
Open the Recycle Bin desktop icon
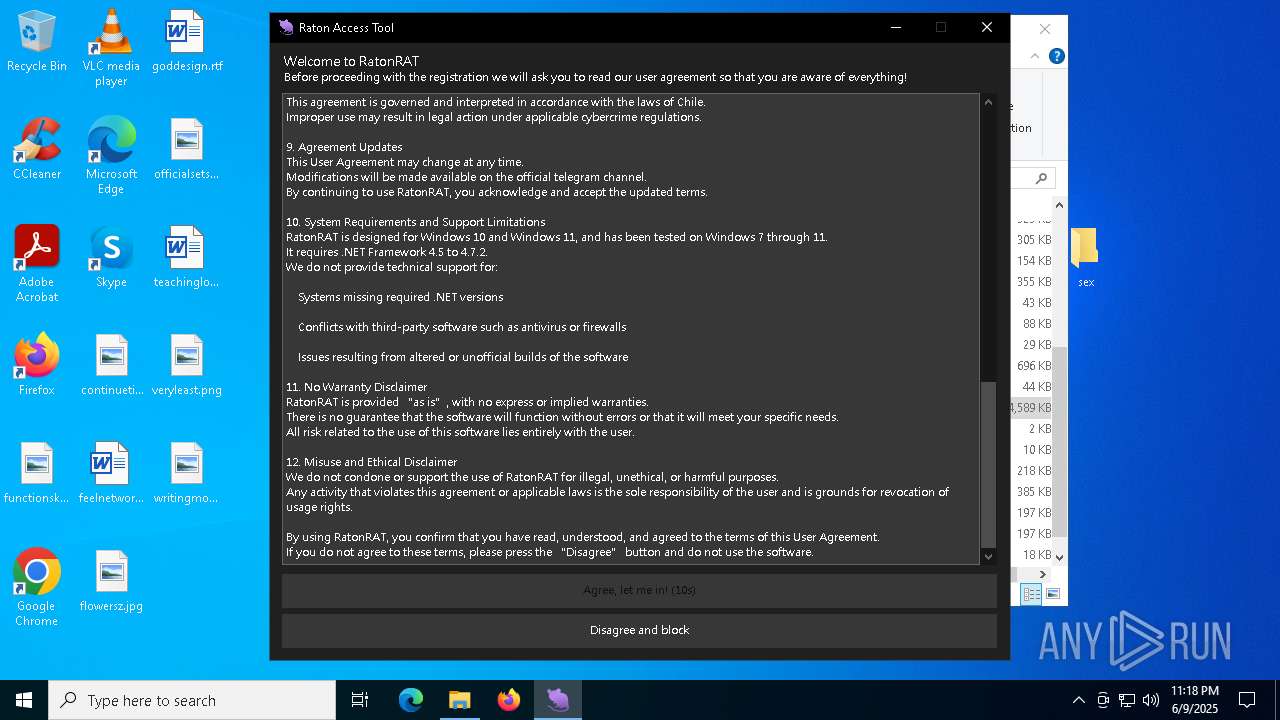pos(37,42)
